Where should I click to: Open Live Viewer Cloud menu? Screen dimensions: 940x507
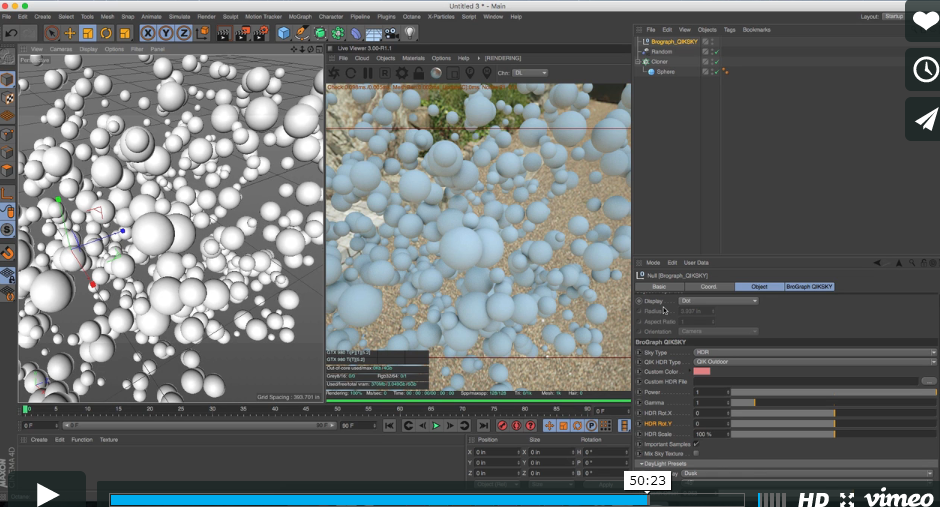(361, 58)
